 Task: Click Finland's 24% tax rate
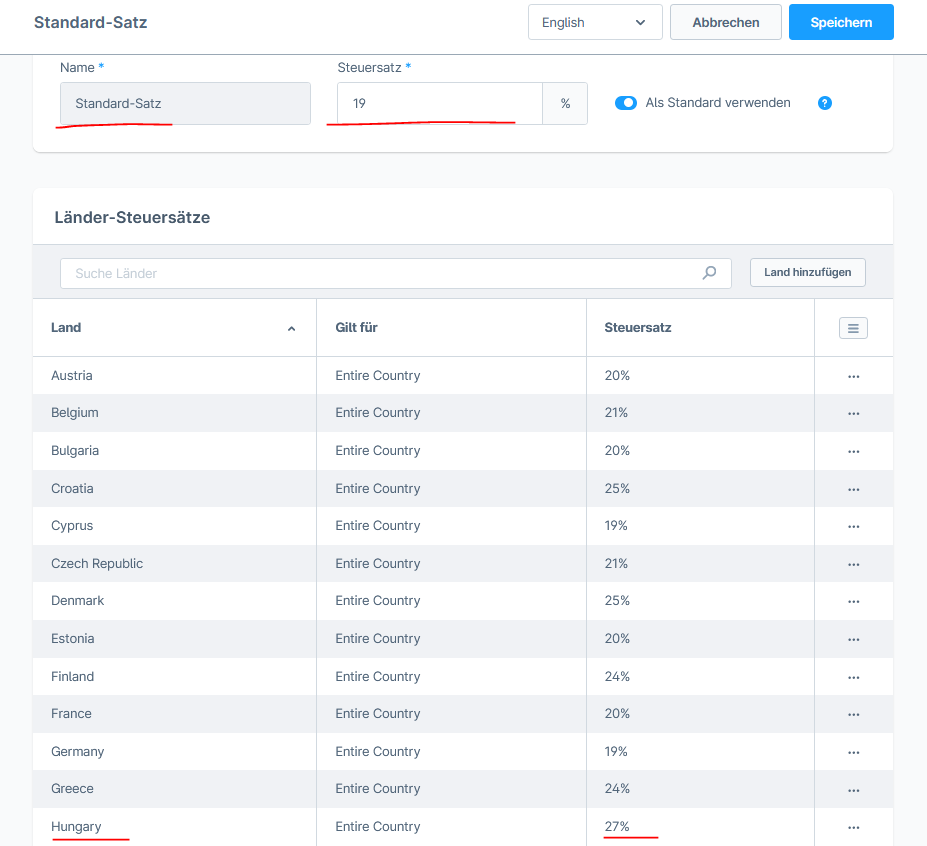point(617,676)
